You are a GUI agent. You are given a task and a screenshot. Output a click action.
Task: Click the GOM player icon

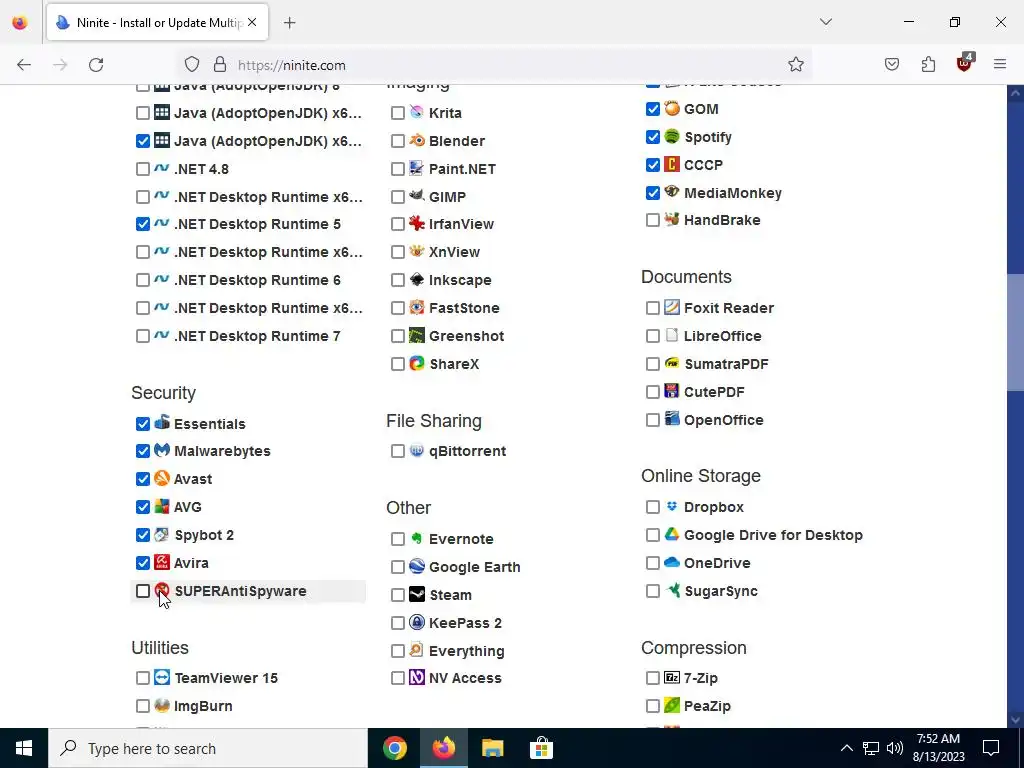671,108
